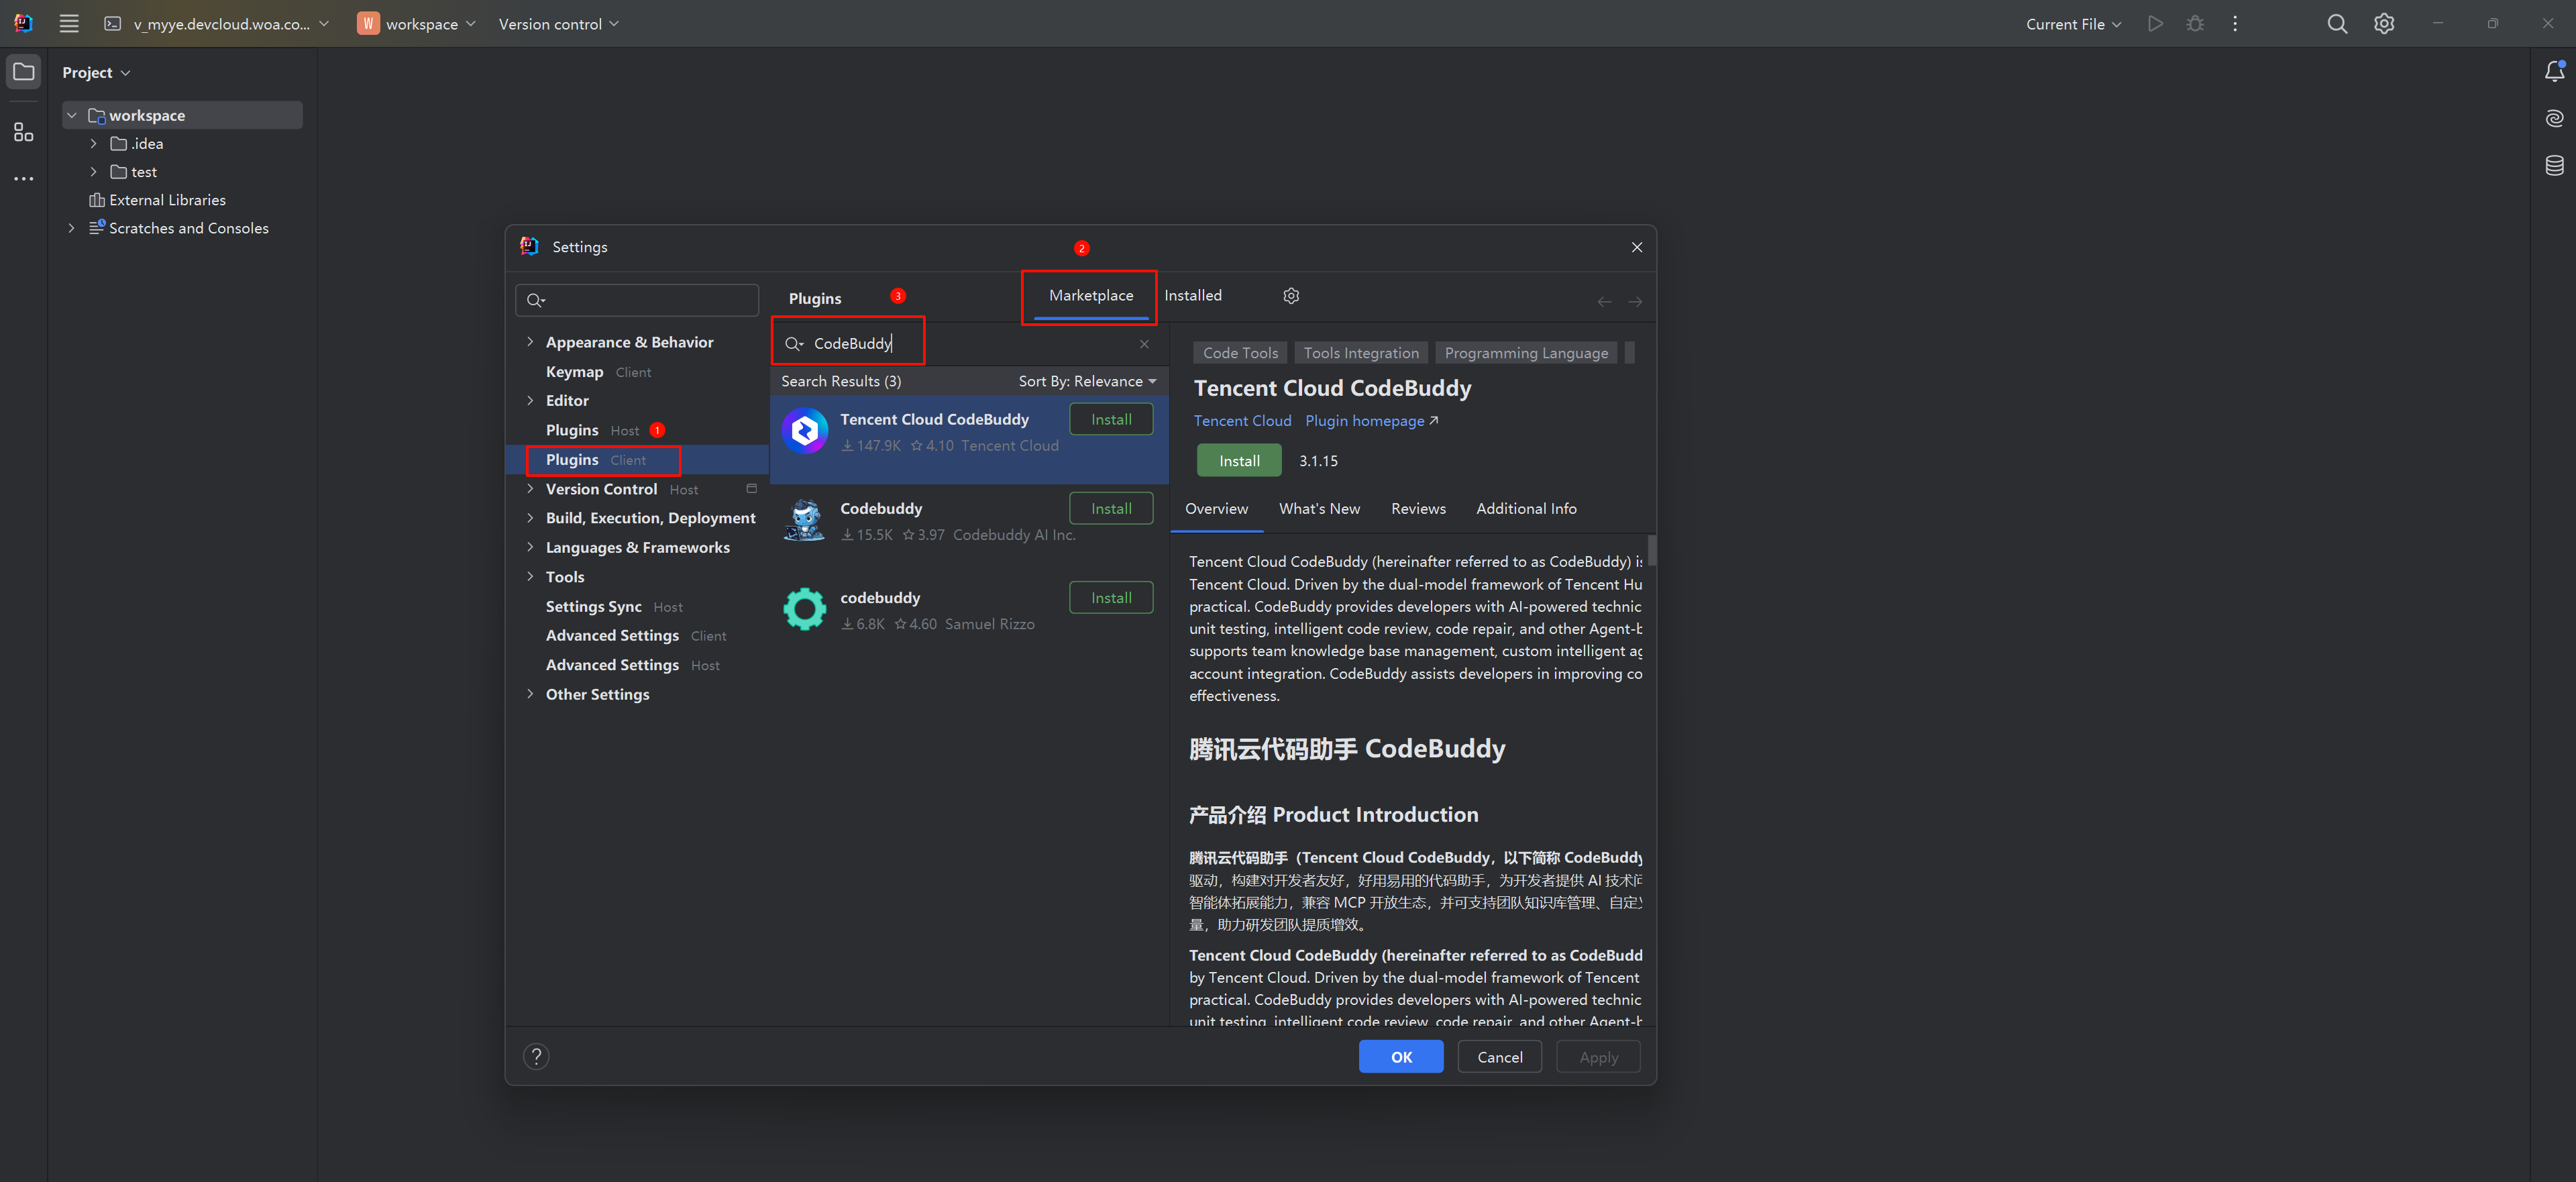Image resolution: width=2576 pixels, height=1182 pixels.
Task: Expand Appearance & Behavior settings group
Action: pos(530,342)
